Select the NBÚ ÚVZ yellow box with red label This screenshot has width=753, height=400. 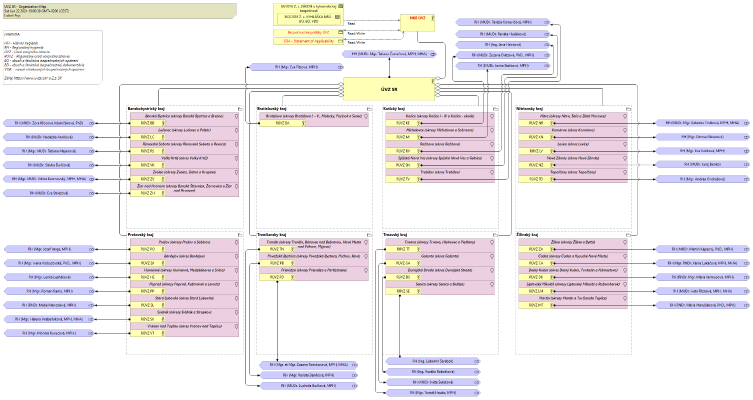click(417, 23)
